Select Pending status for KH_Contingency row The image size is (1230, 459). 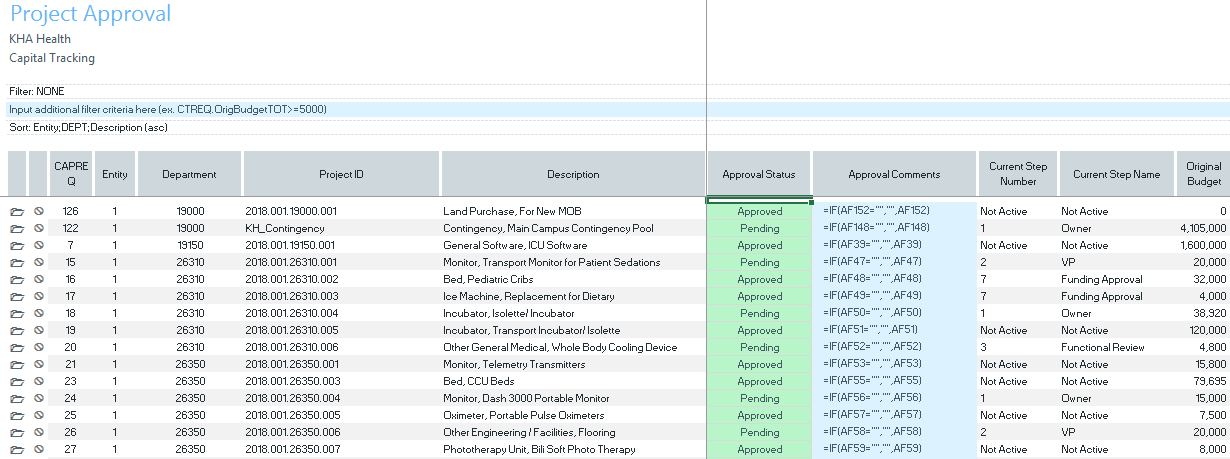[759, 229]
